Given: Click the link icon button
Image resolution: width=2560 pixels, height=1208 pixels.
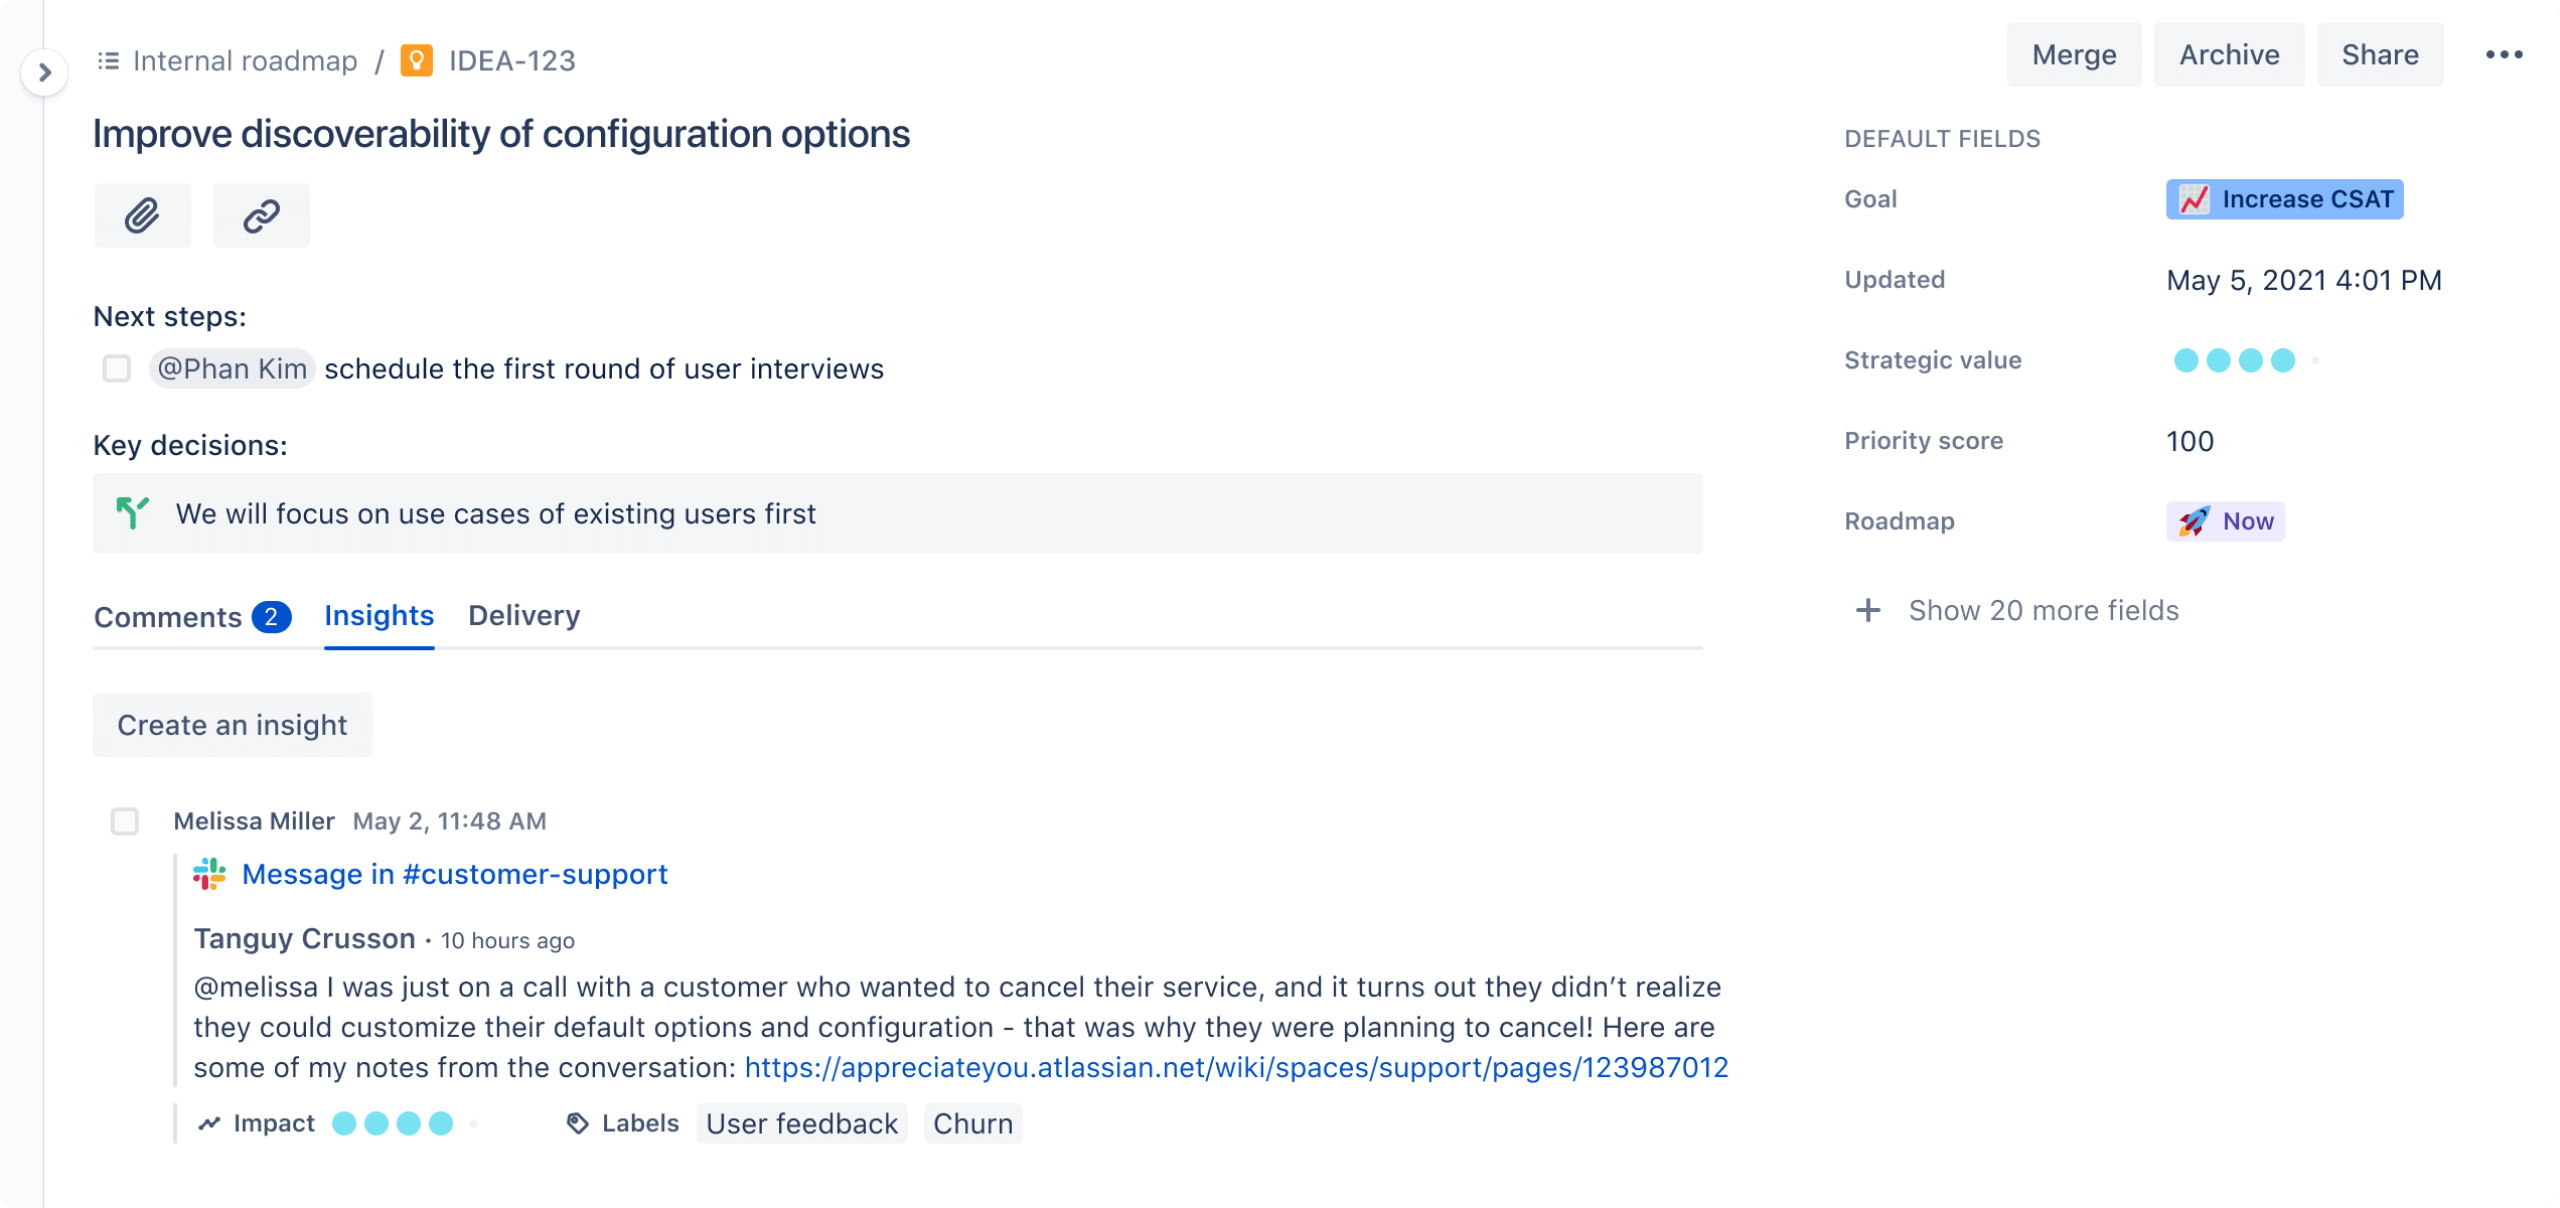Looking at the screenshot, I should point(261,215).
